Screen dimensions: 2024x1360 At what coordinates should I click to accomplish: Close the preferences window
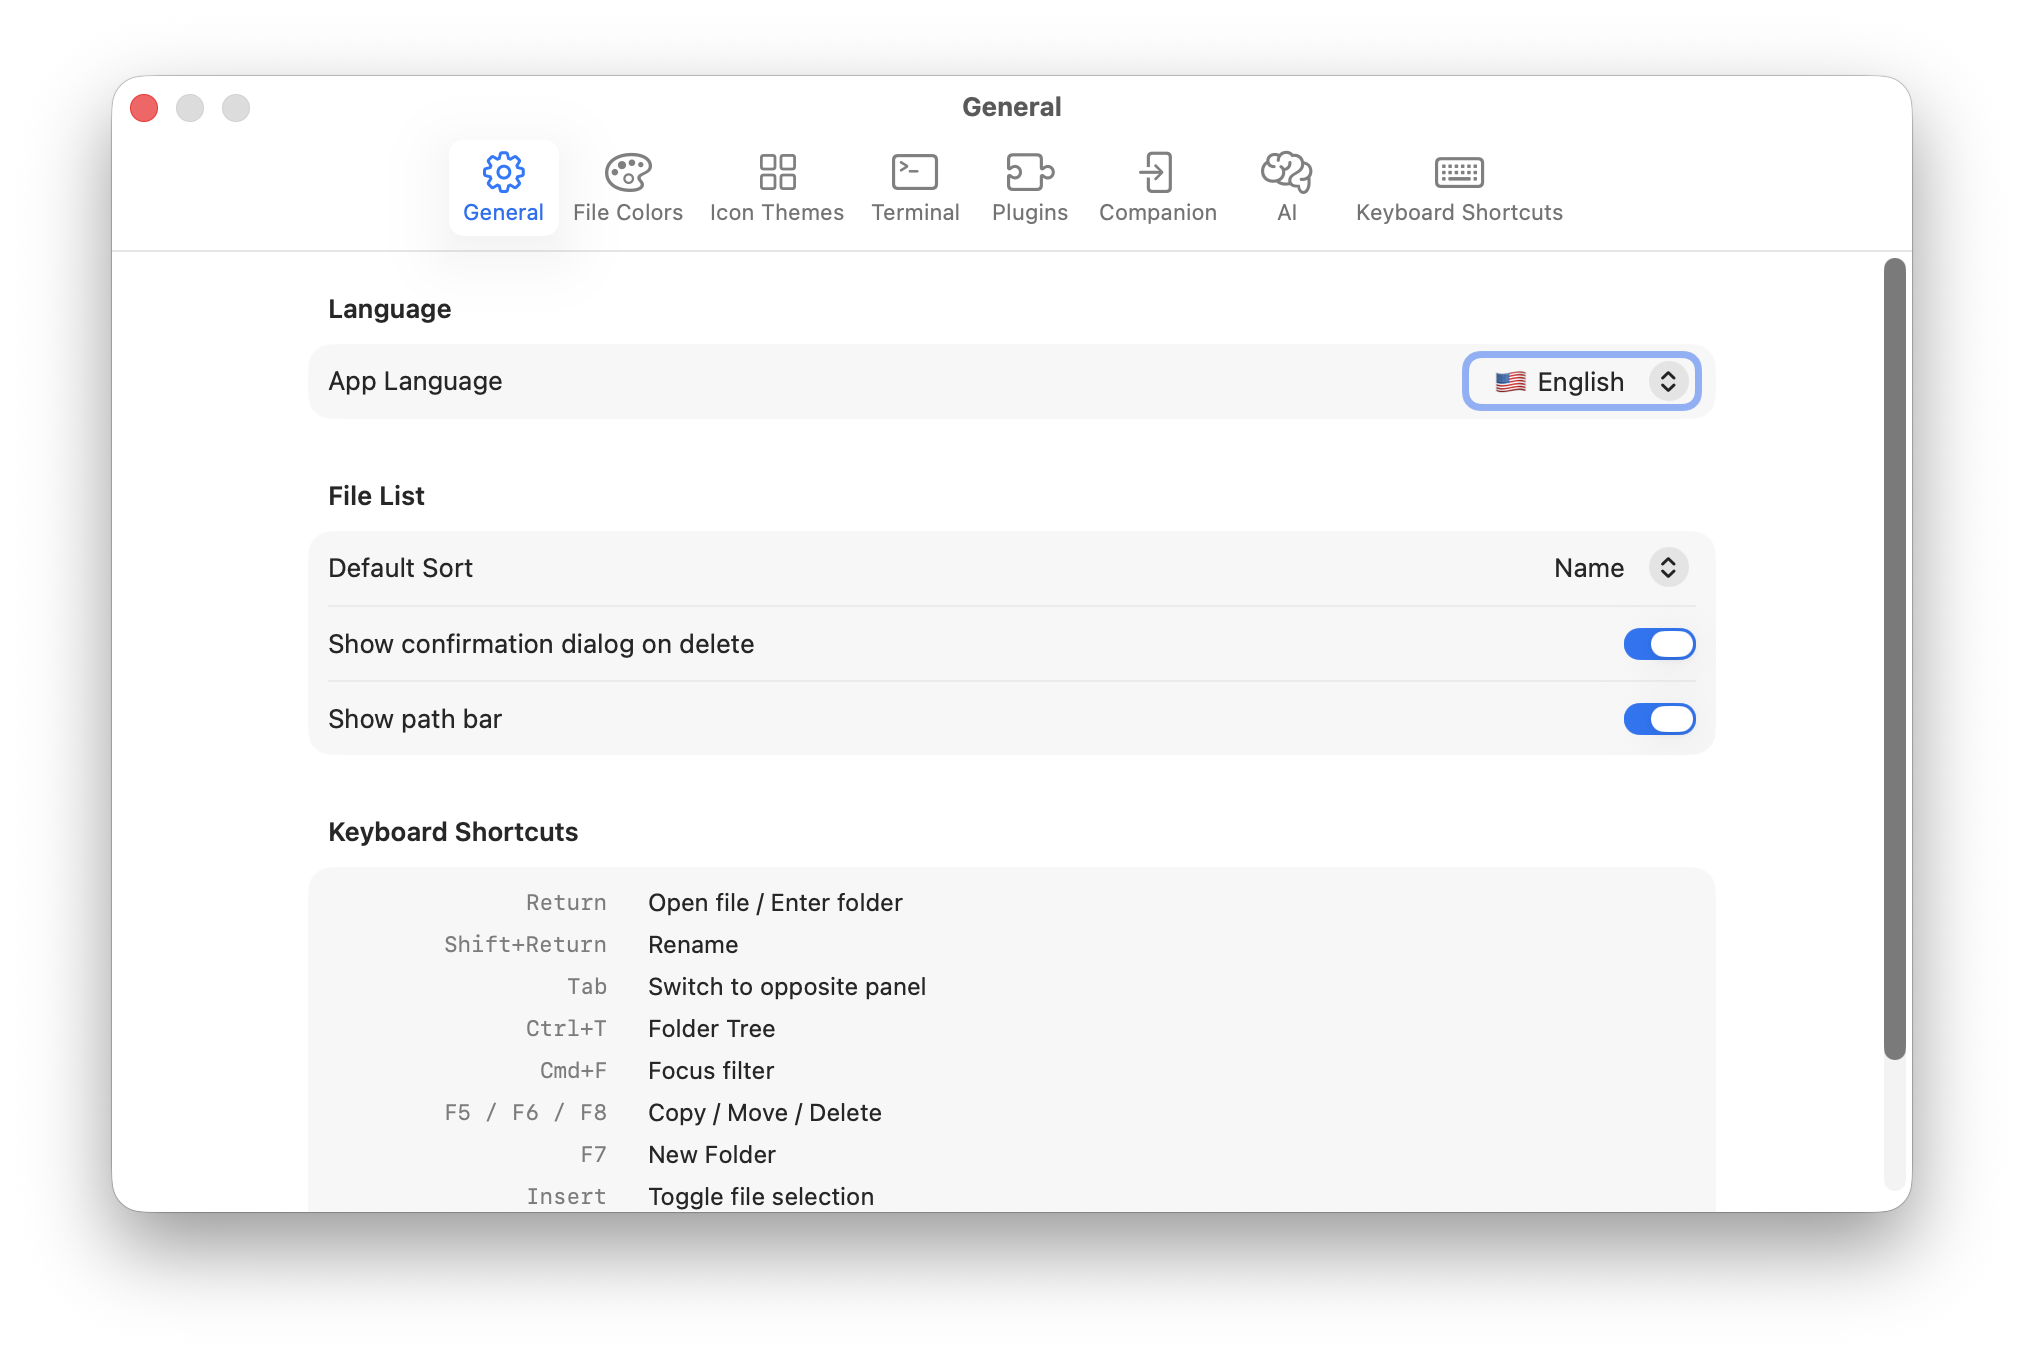click(x=144, y=108)
